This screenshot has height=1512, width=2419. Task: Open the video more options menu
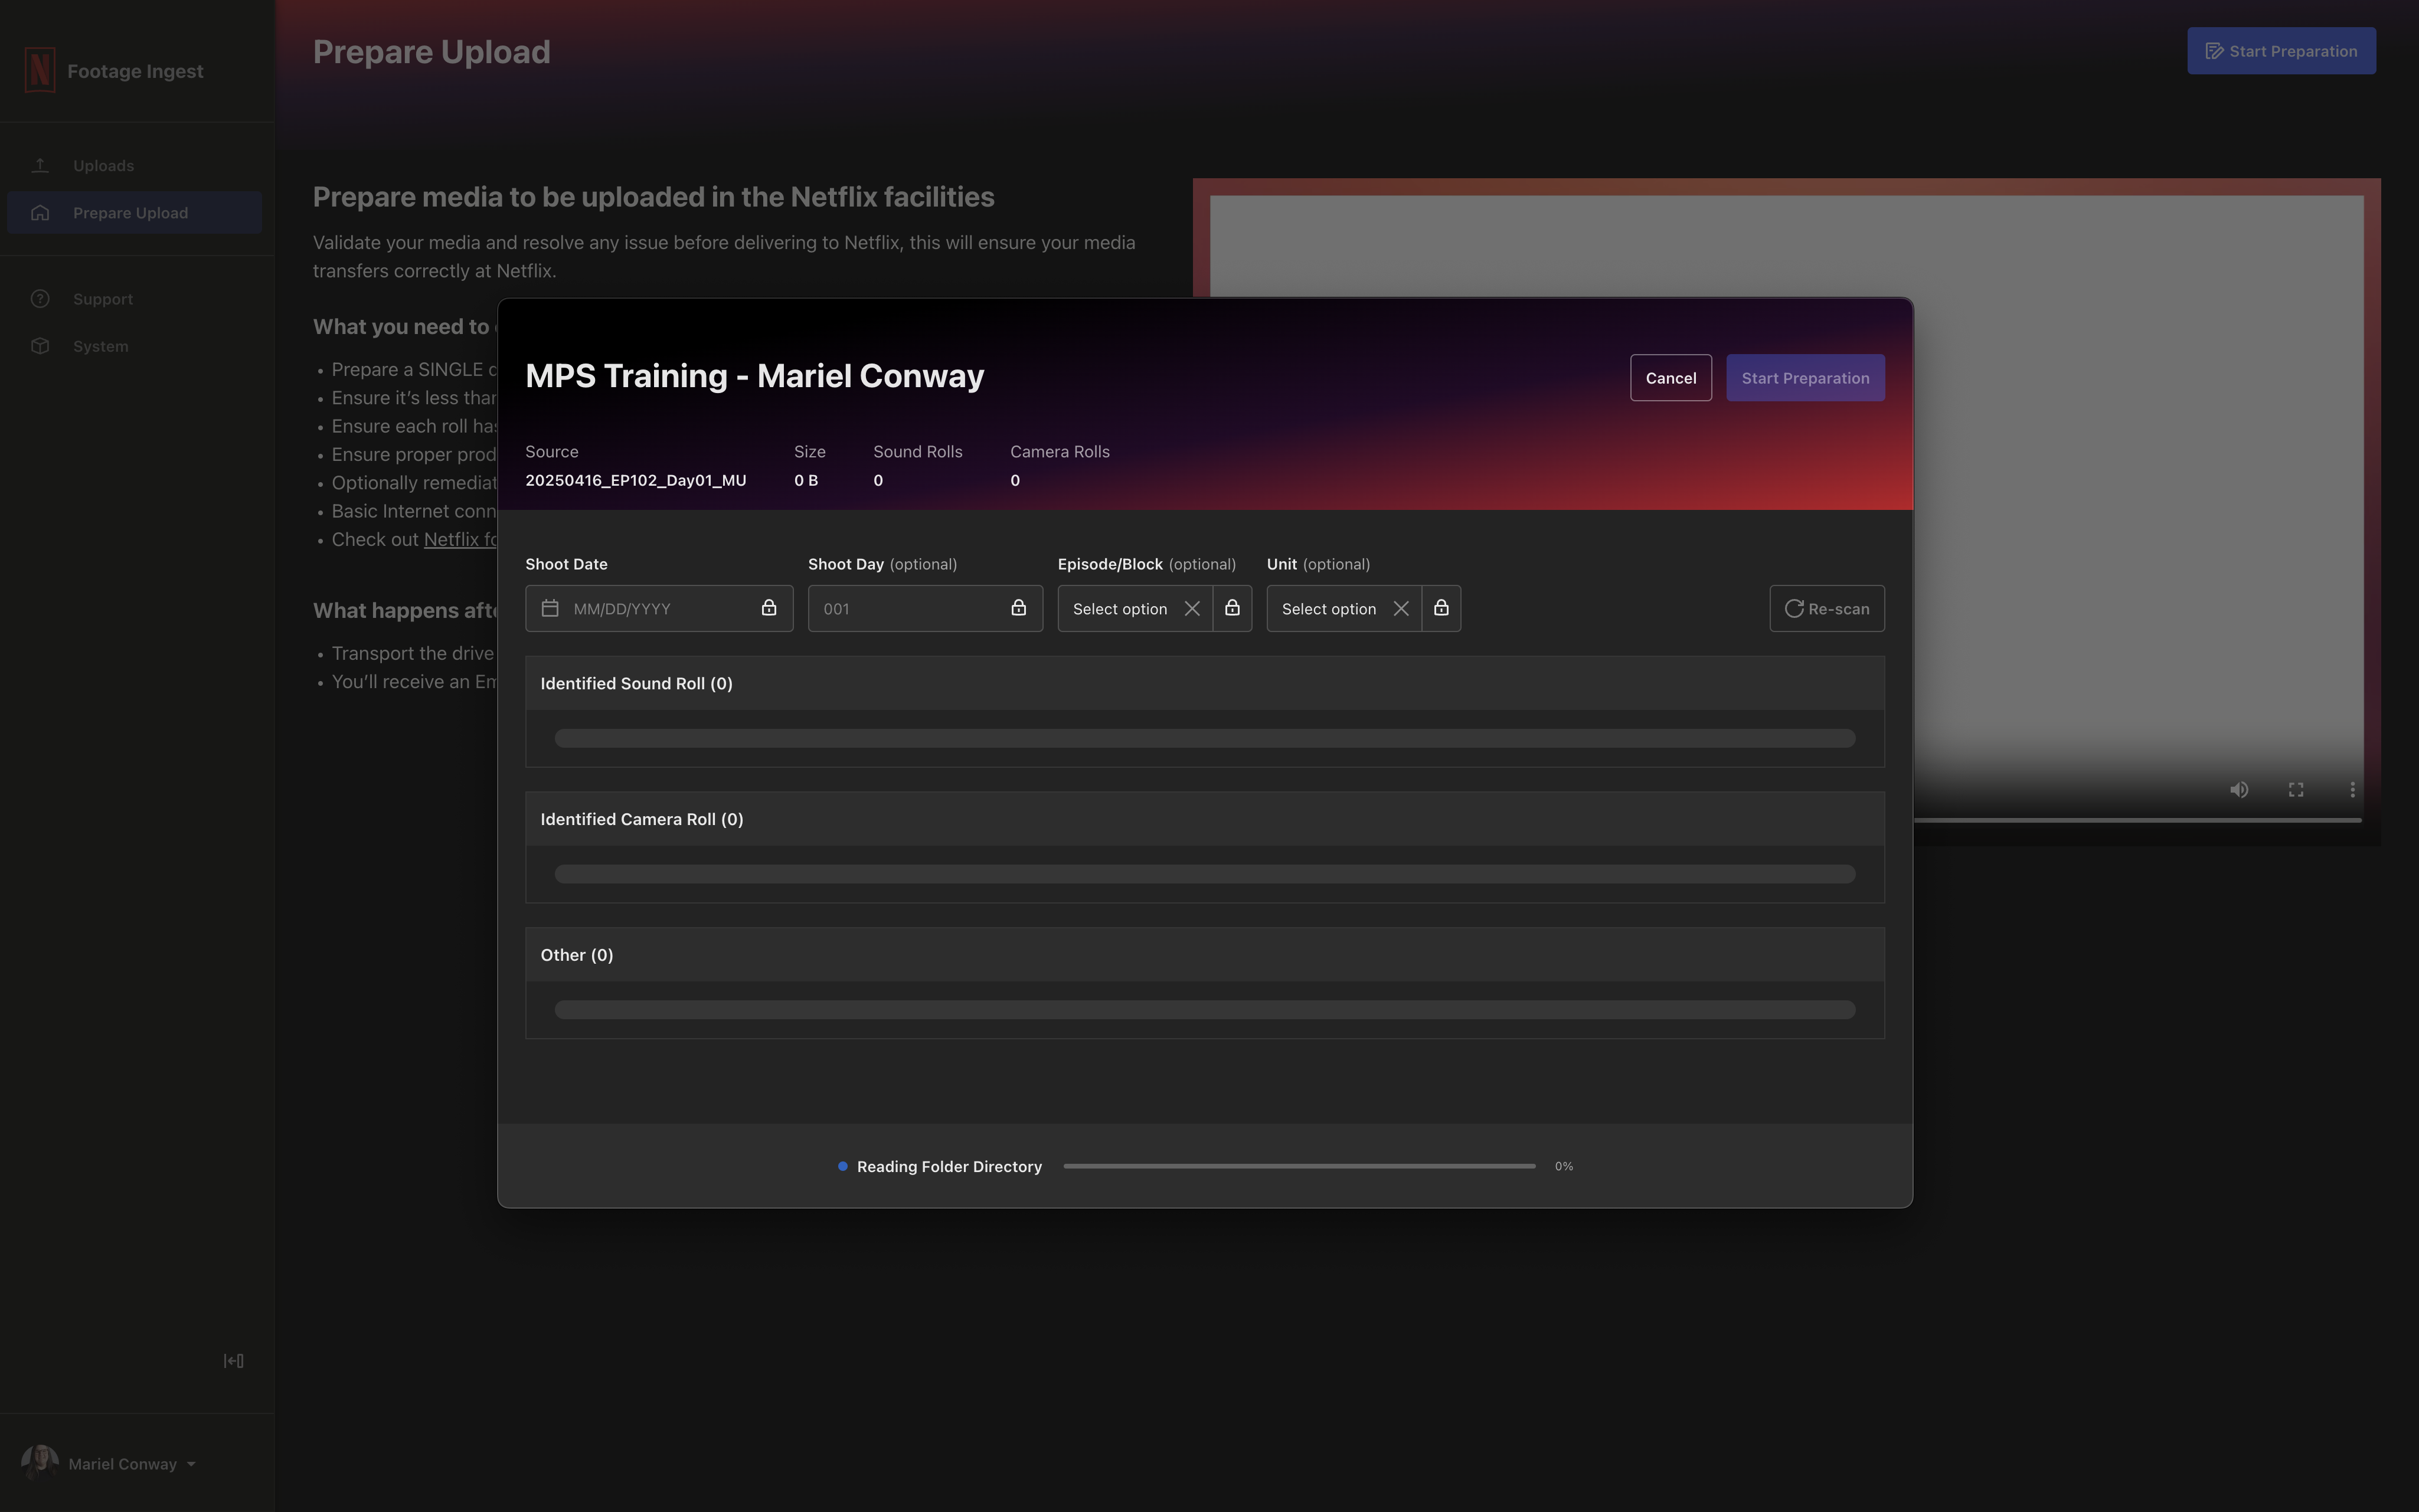[2352, 790]
